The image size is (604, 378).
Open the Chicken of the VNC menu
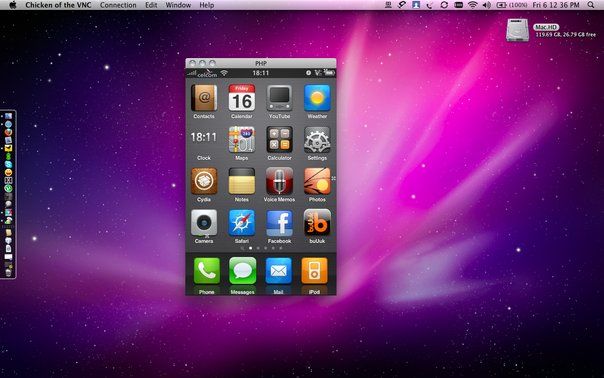pyautogui.click(x=58, y=5)
